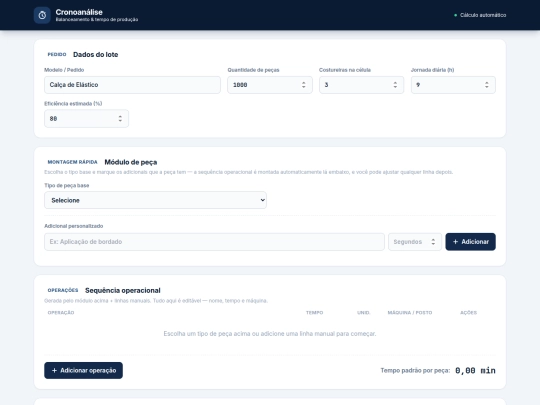
Task: Click the Segundos stepper arrows
Action: [x=433, y=242]
